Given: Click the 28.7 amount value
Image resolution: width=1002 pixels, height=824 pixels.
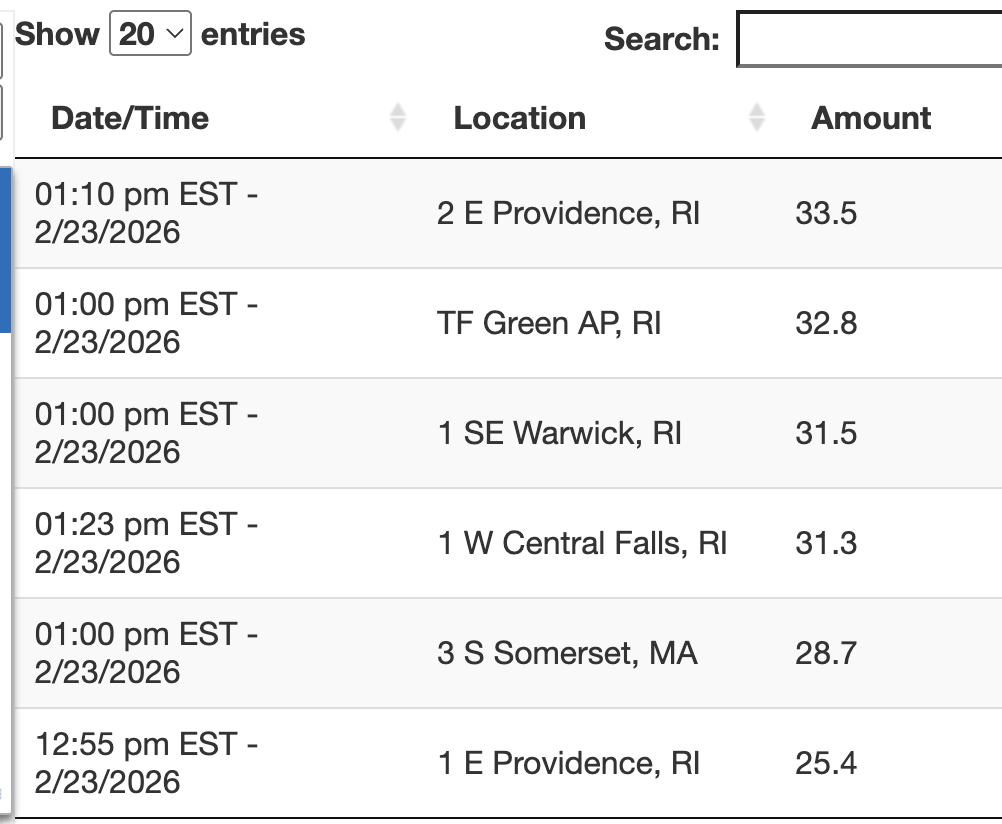Looking at the screenshot, I should click(826, 653).
